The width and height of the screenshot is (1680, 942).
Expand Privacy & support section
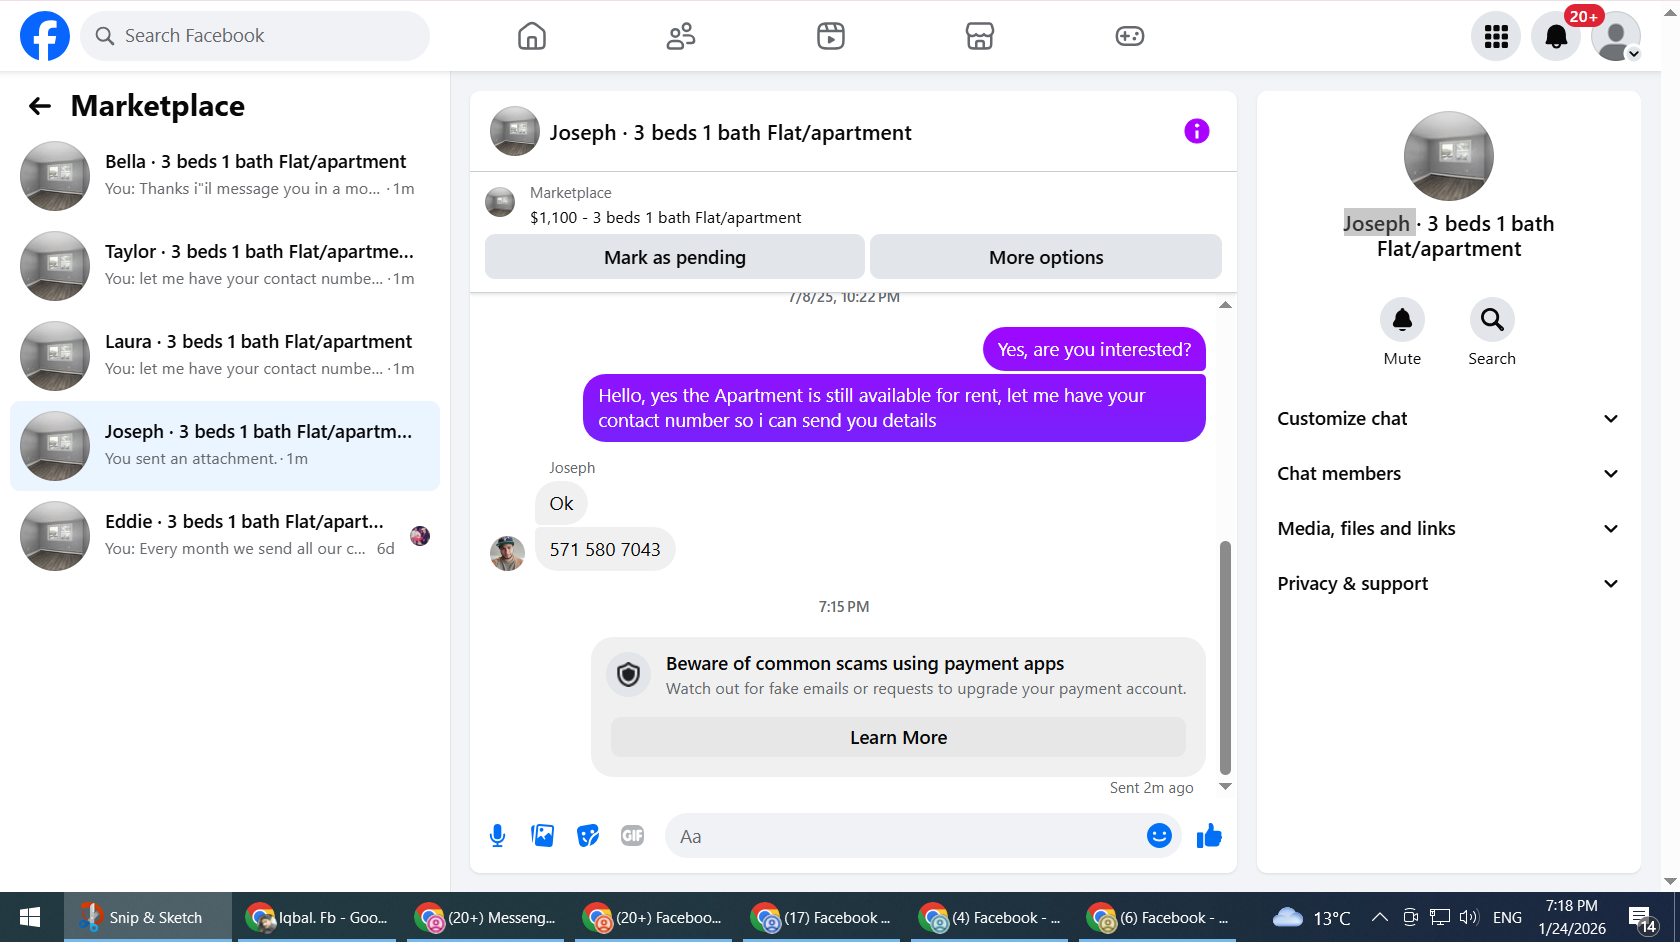click(x=1448, y=584)
